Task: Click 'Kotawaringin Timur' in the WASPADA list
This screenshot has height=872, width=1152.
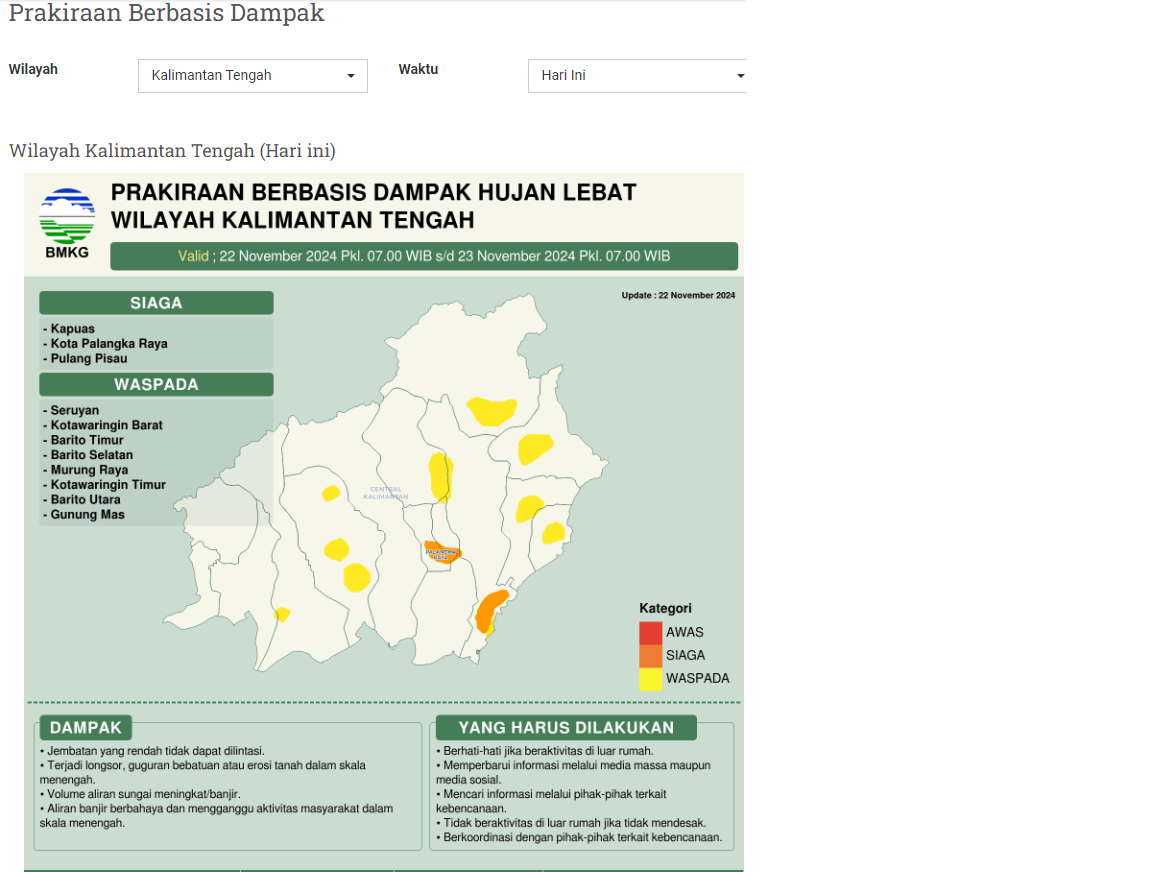Action: point(108,485)
